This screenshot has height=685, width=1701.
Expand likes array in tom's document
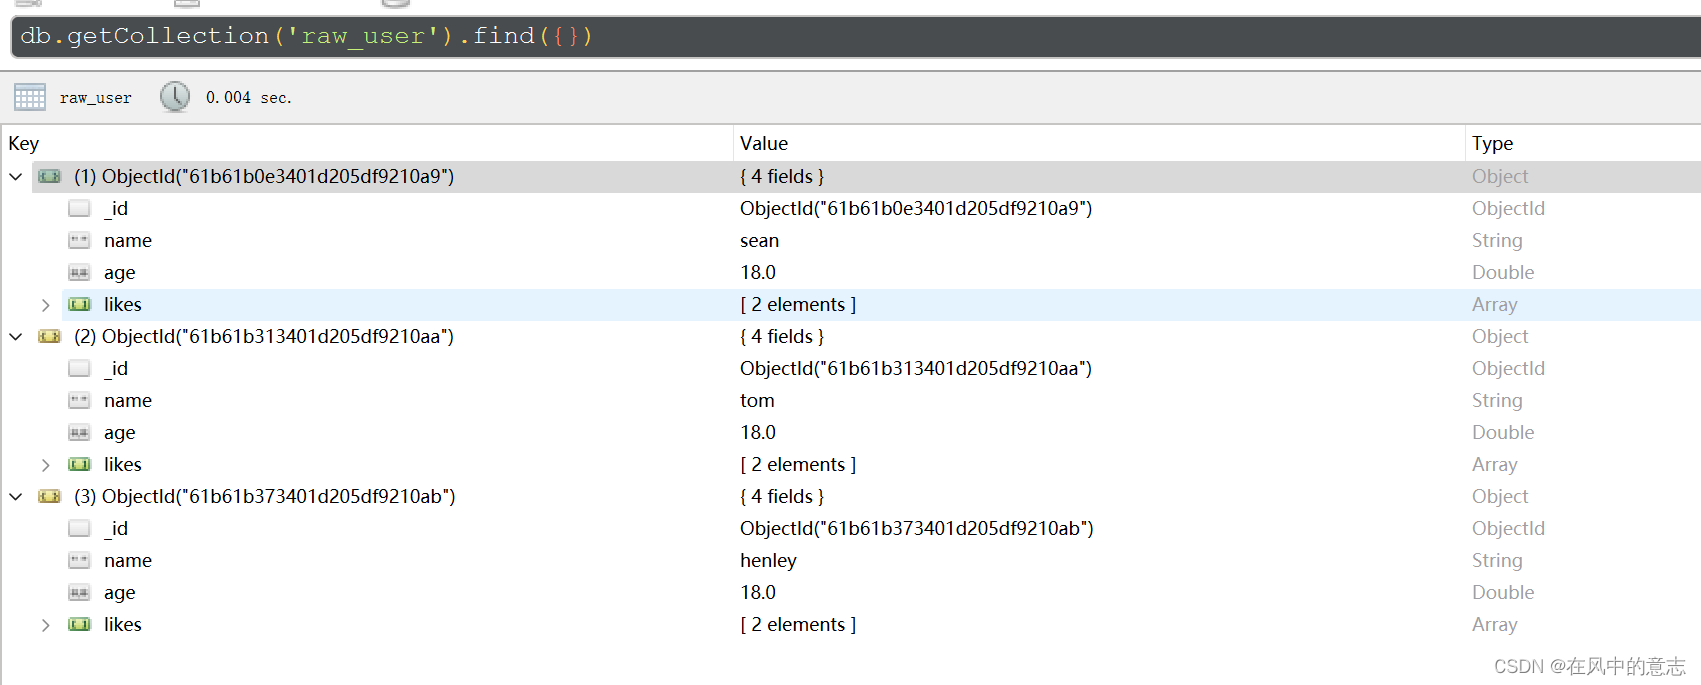coord(45,465)
